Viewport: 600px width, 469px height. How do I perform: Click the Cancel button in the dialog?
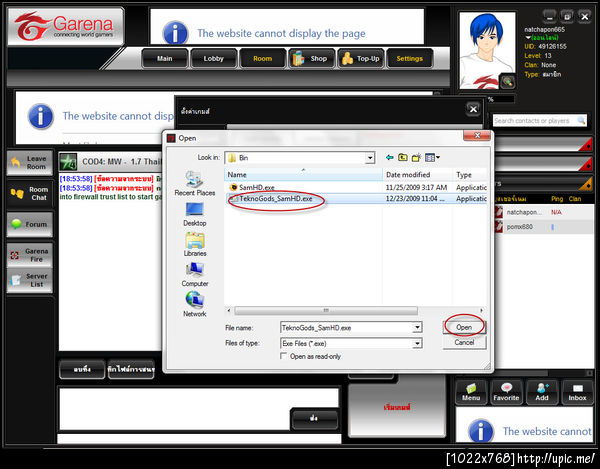click(464, 342)
